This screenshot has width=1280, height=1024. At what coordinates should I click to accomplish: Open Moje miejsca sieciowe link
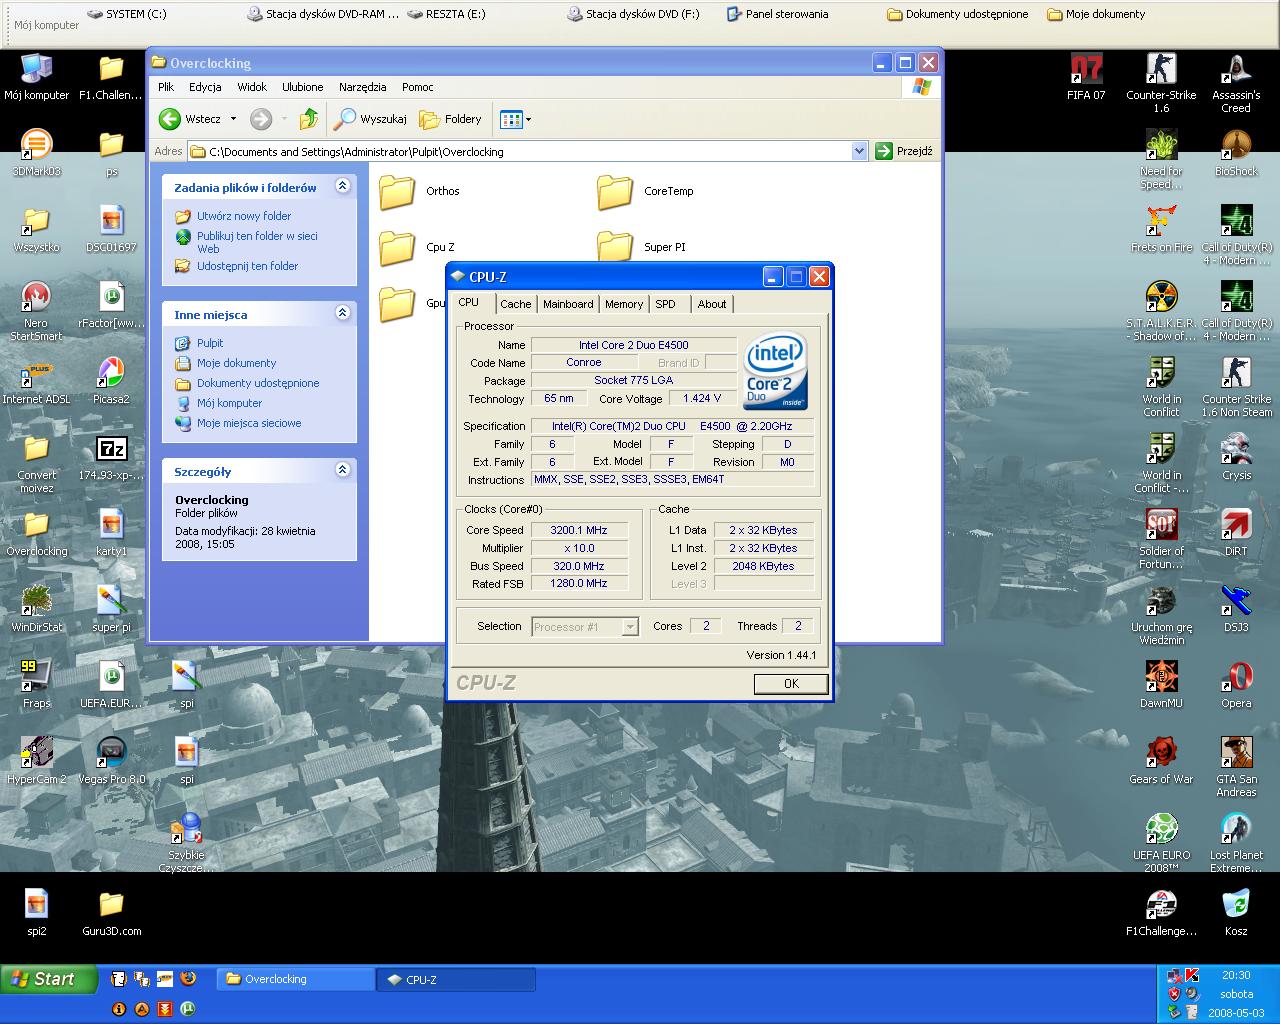pyautogui.click(x=249, y=423)
